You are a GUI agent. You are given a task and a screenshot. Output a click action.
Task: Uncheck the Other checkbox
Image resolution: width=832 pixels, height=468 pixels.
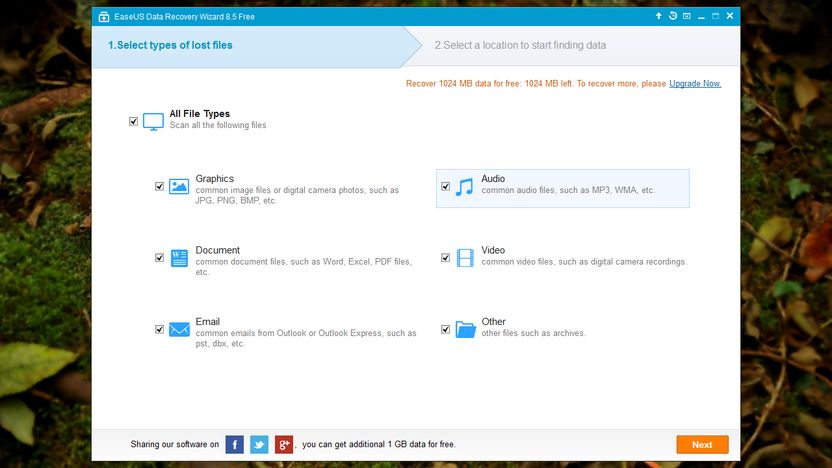[x=445, y=330]
